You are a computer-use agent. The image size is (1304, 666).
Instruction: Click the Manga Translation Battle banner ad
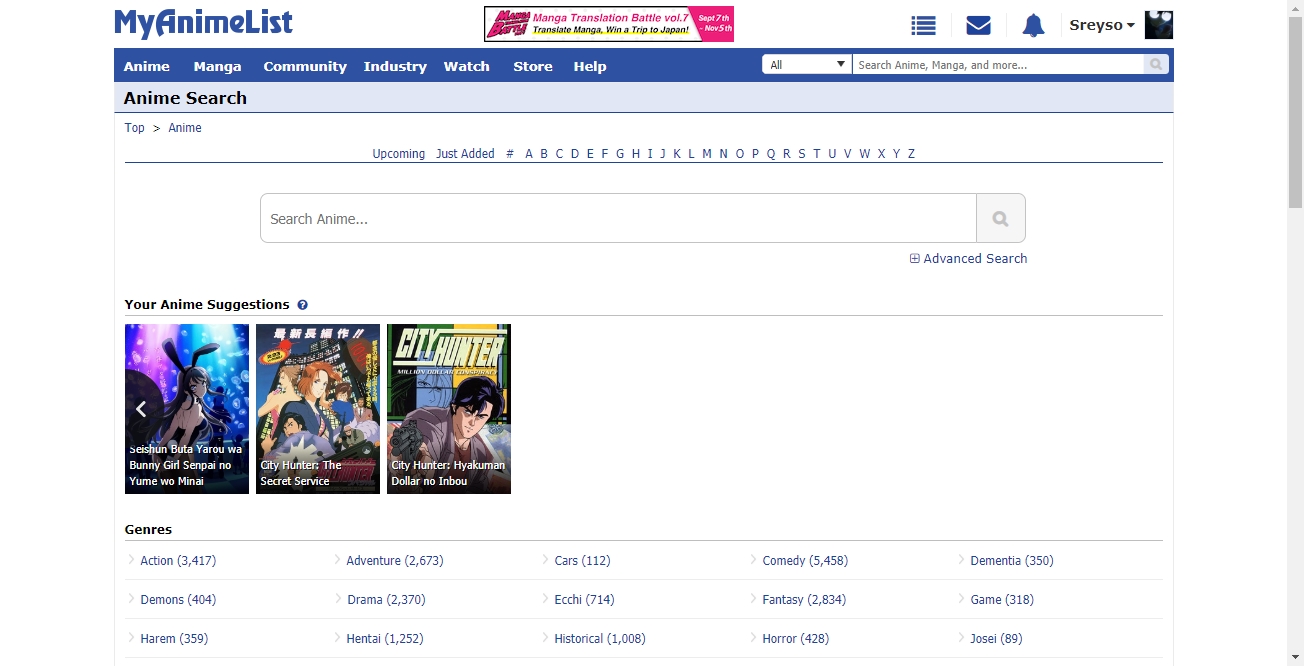[x=609, y=24]
